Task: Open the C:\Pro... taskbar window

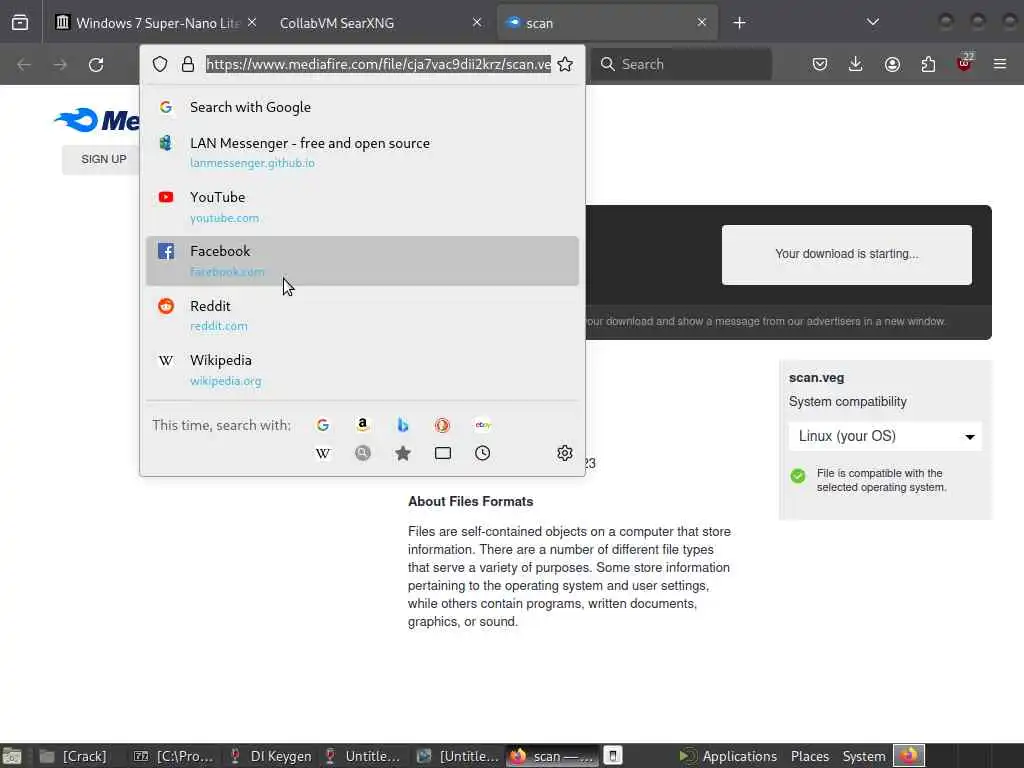Action: [174, 756]
